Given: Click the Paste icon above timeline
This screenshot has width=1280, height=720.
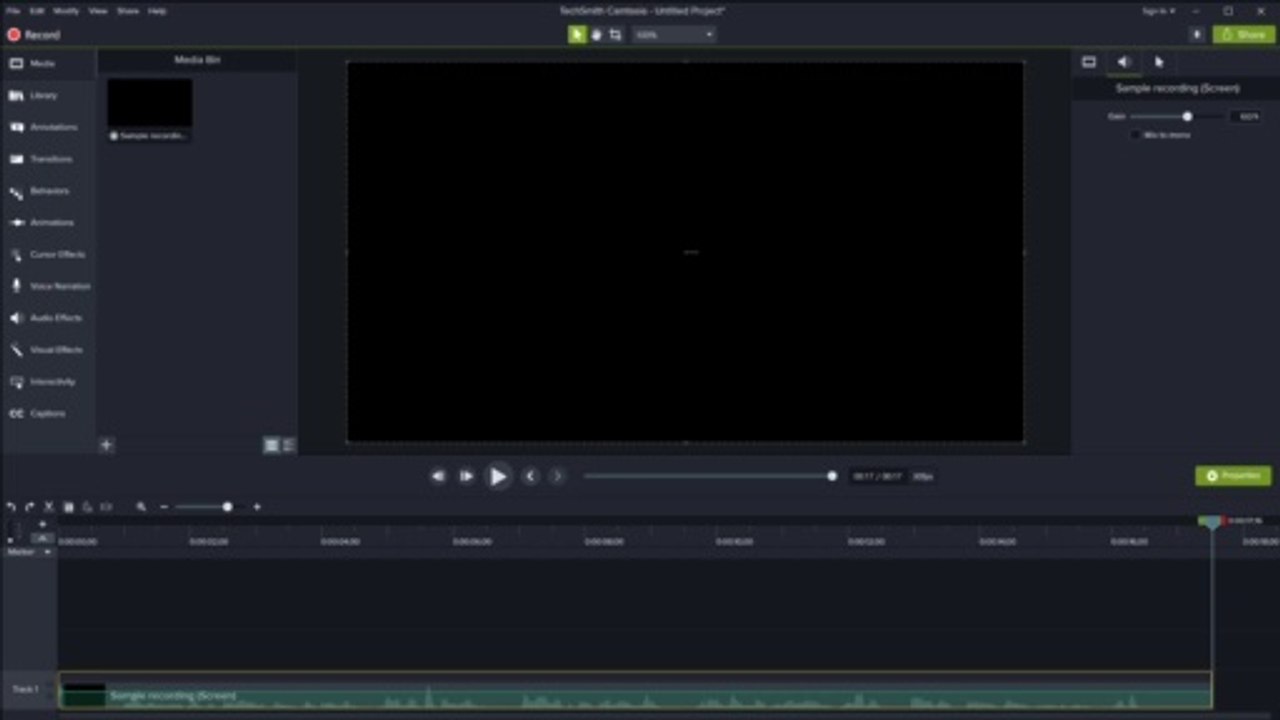Looking at the screenshot, I should point(87,507).
